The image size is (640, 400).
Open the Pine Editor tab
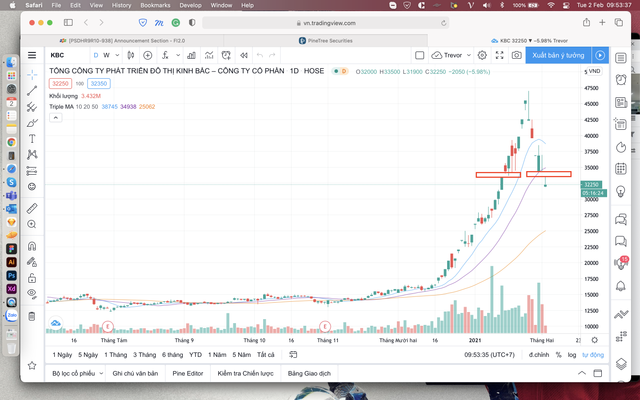click(x=188, y=373)
